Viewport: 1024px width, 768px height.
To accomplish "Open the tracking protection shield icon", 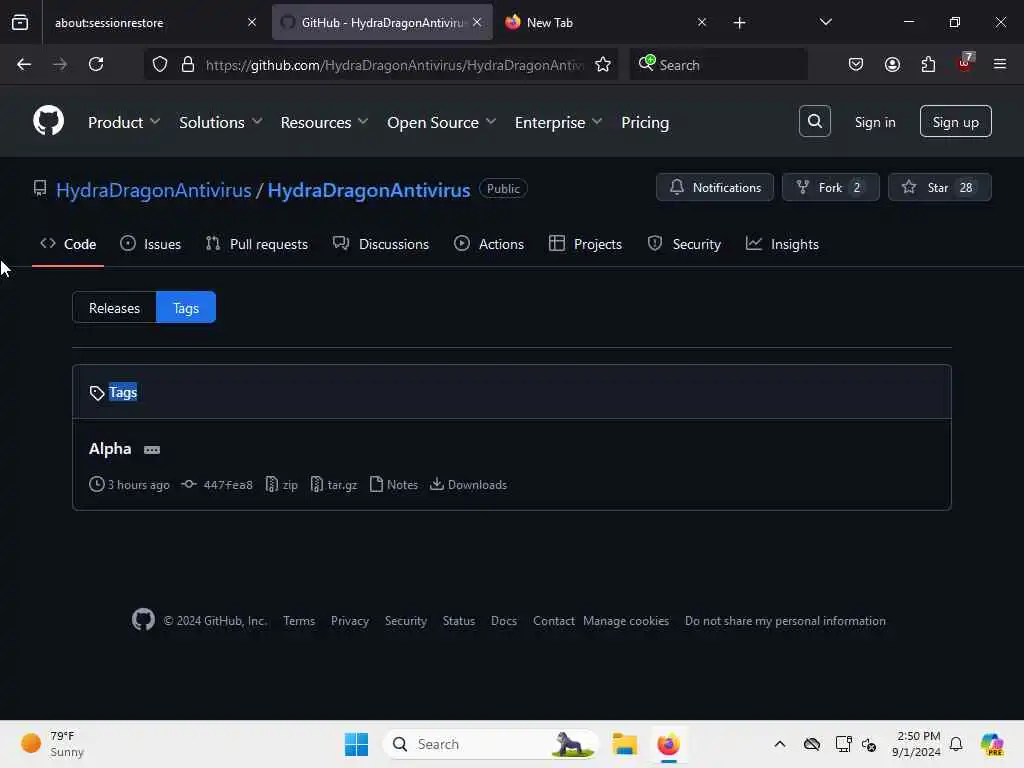I will 160,64.
